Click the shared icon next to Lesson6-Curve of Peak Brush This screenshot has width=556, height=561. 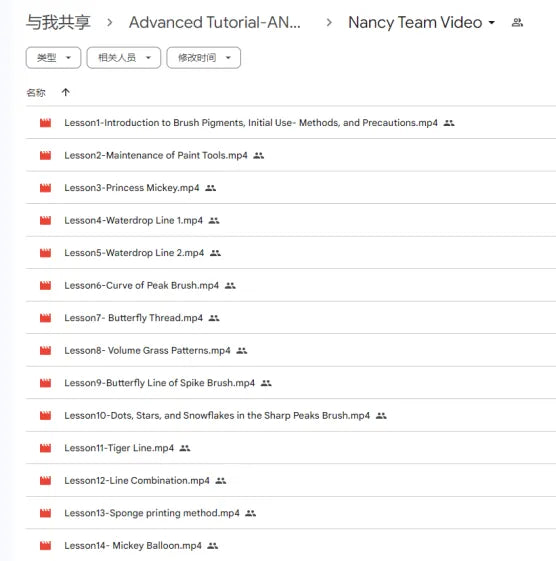coord(230,286)
